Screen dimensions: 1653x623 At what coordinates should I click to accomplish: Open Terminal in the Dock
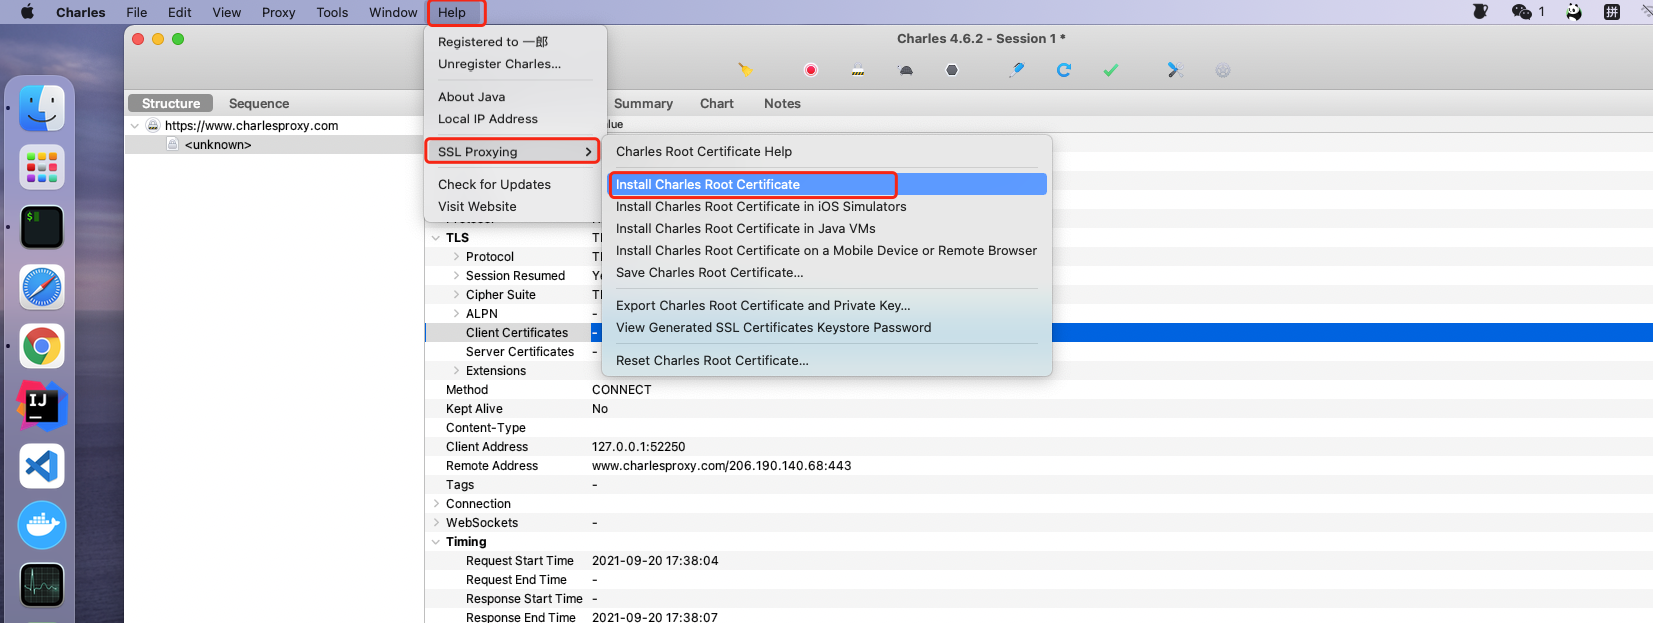(42, 227)
